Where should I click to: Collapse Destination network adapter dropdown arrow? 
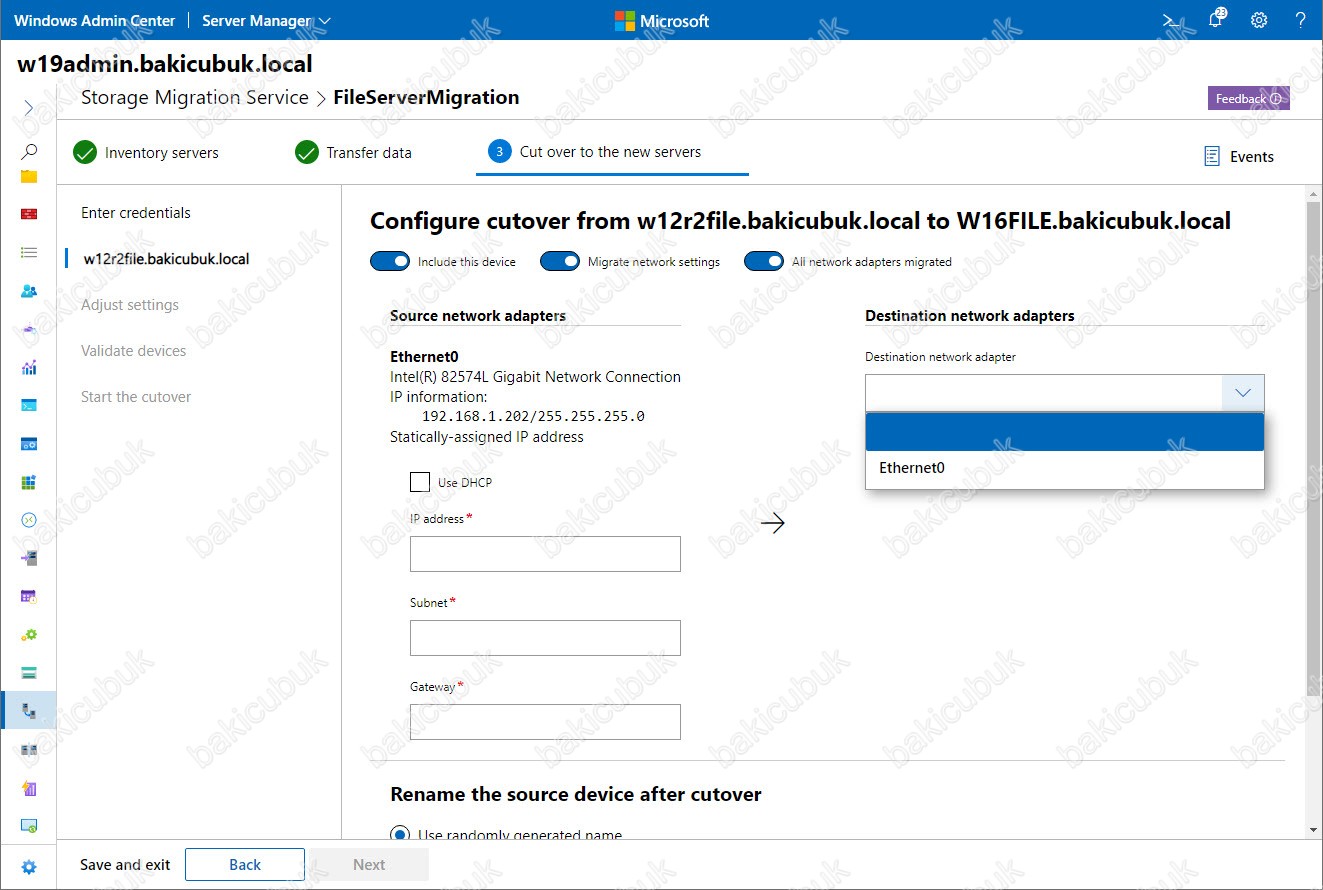click(1243, 393)
